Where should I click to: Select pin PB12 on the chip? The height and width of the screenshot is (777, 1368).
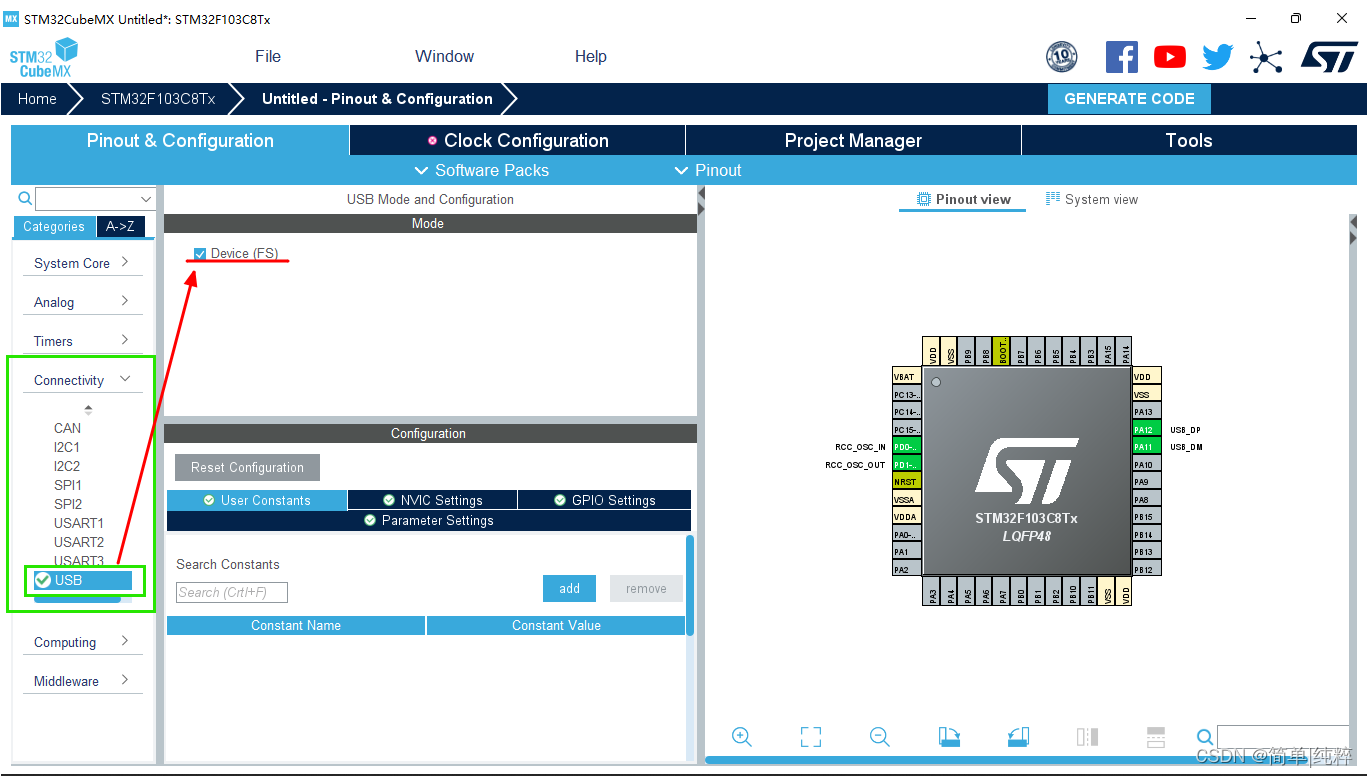click(x=1147, y=569)
